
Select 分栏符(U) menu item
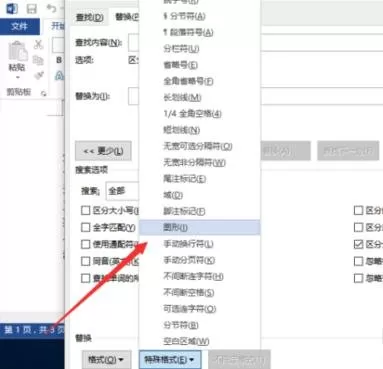200,49
